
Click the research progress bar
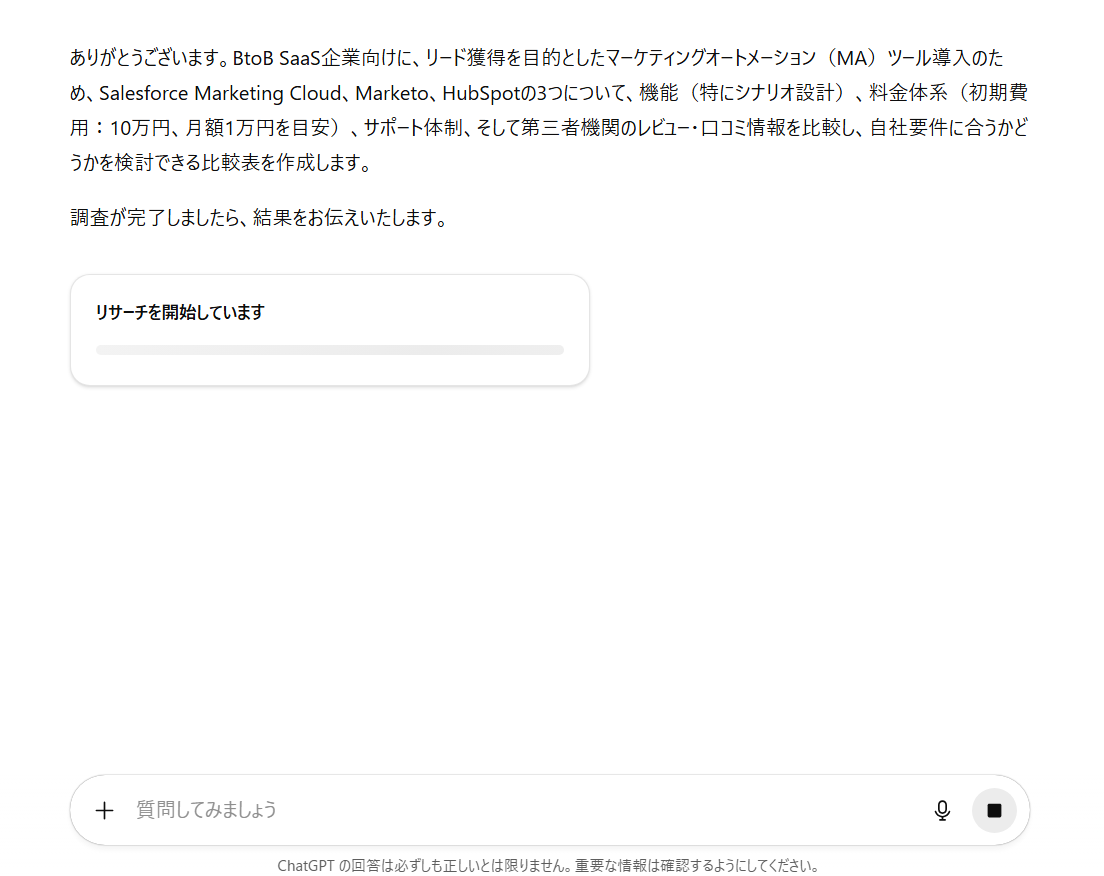(x=330, y=350)
